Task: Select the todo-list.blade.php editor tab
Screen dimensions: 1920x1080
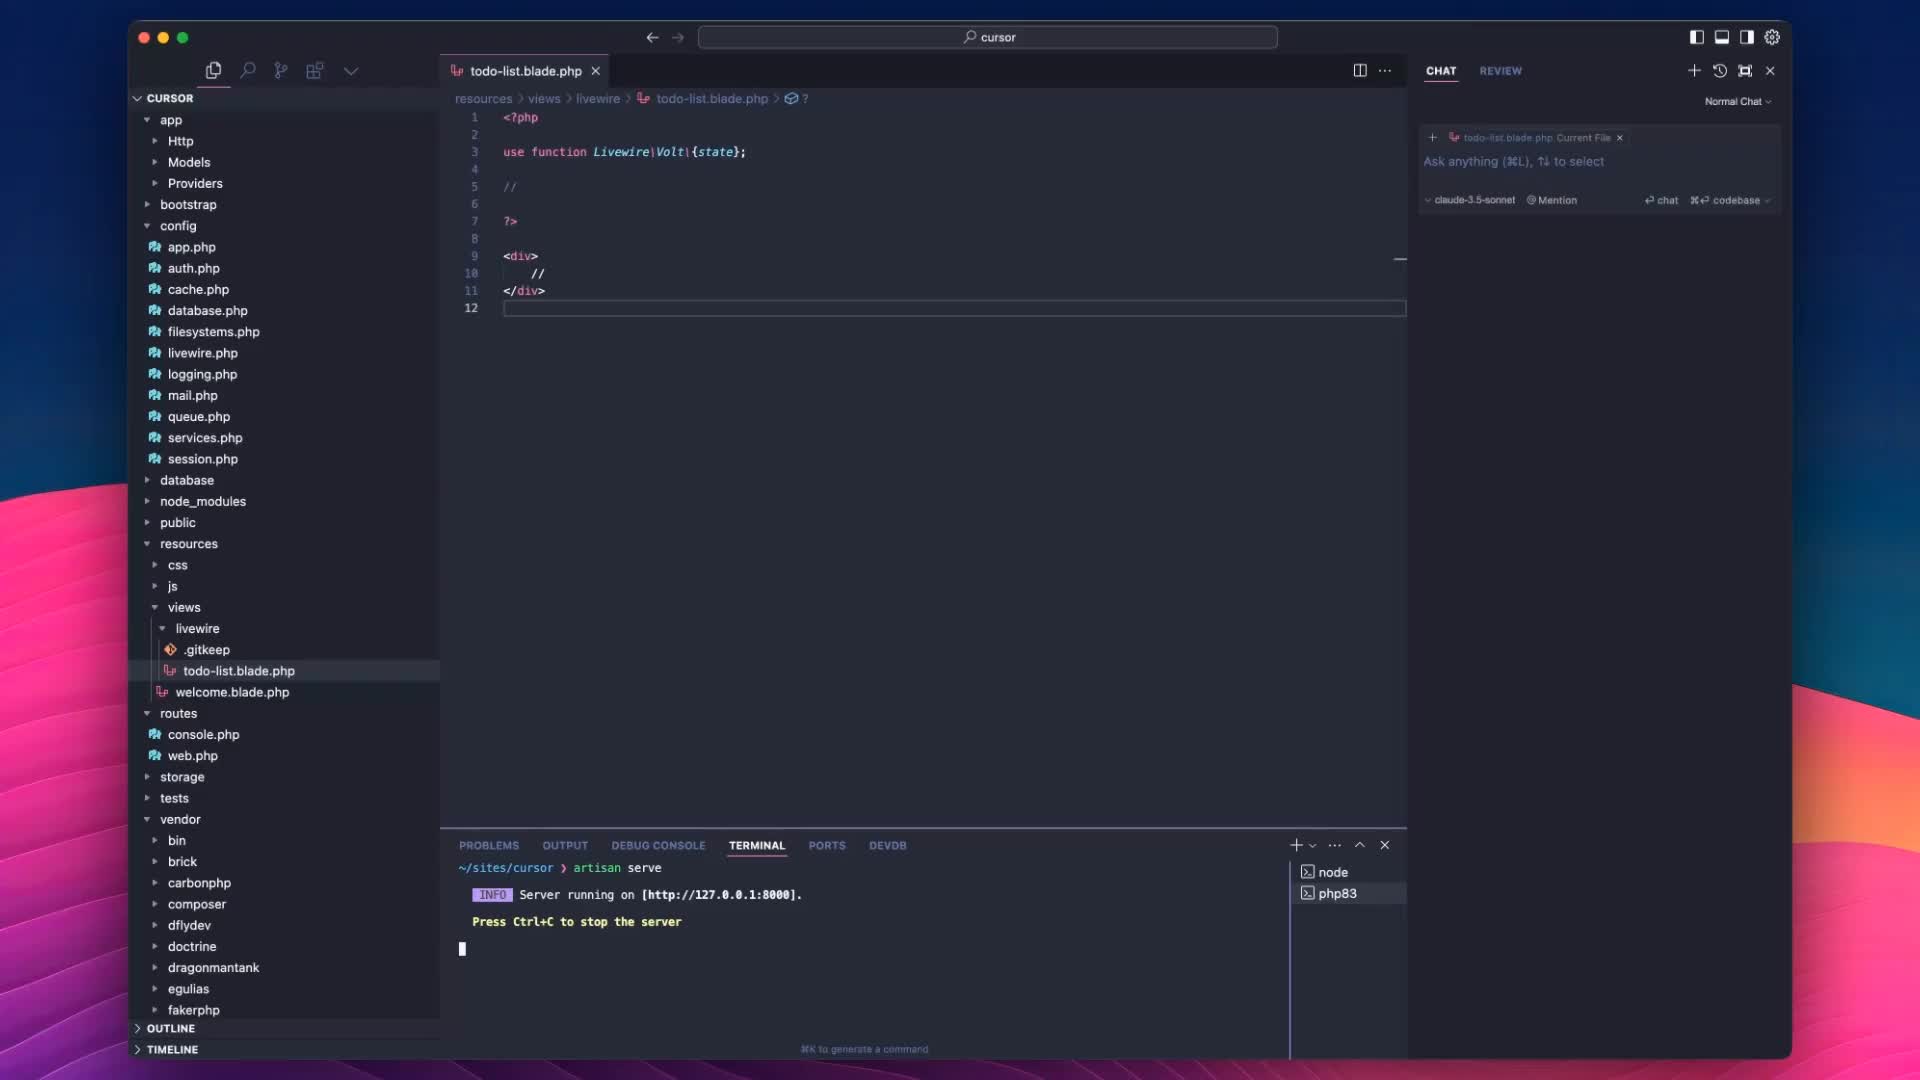Action: click(x=525, y=71)
